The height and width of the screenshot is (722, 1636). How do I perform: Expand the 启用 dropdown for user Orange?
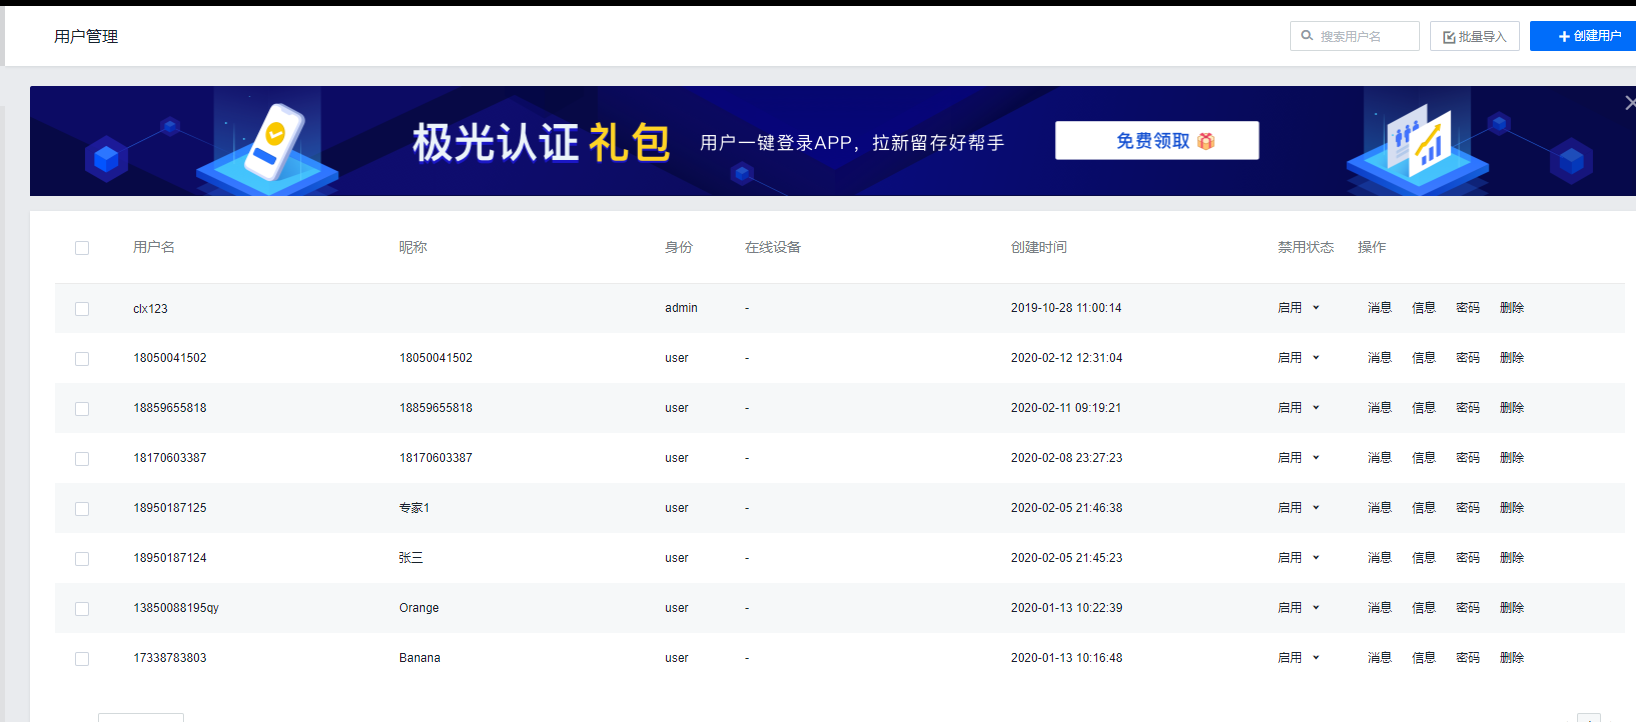point(1298,608)
